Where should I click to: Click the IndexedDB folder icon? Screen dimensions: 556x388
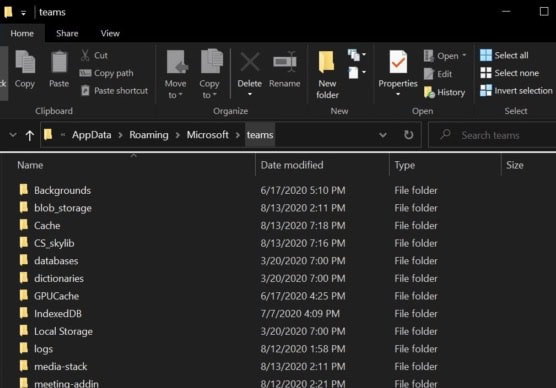pyautogui.click(x=24, y=313)
